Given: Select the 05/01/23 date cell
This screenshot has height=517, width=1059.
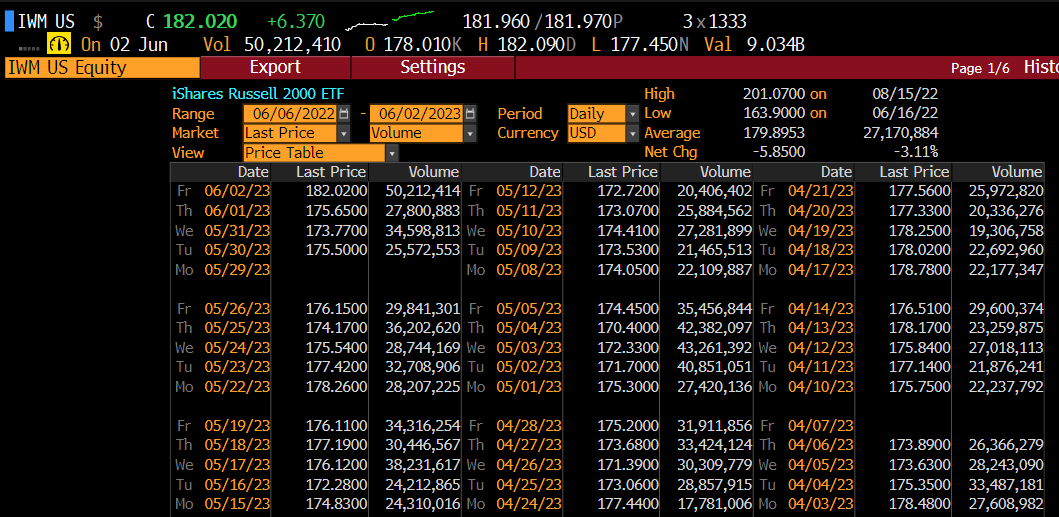Looking at the screenshot, I should [x=528, y=387].
